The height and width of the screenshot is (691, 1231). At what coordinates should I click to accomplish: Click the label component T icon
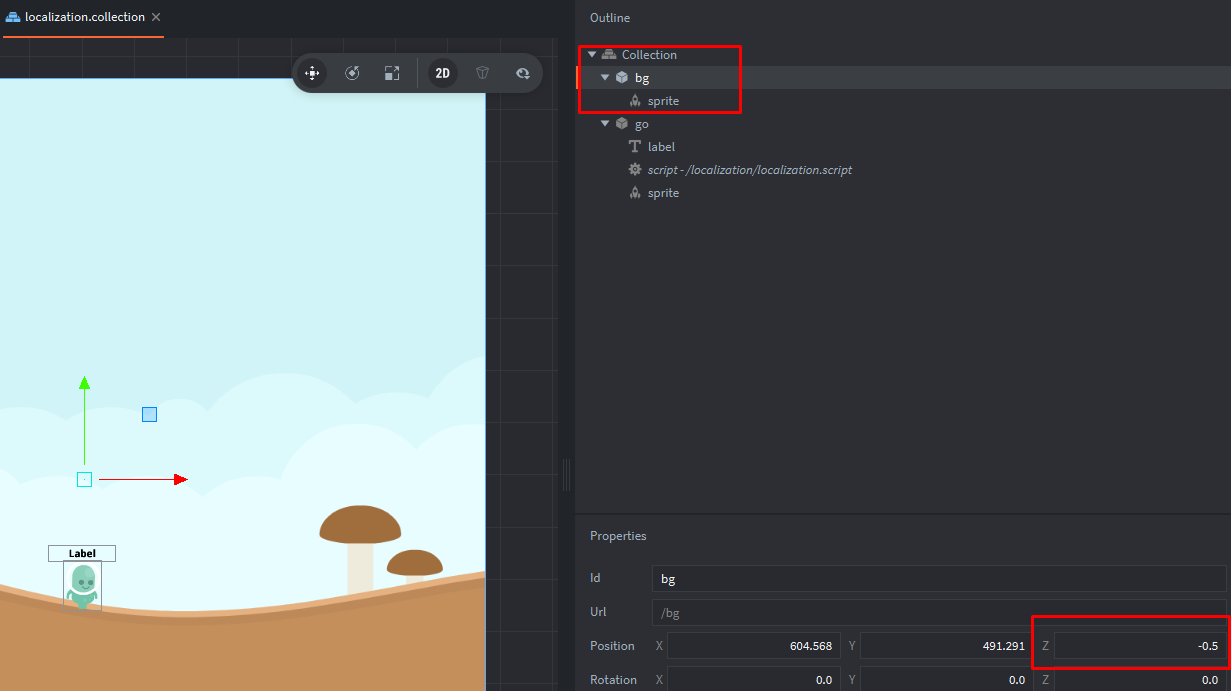click(x=634, y=147)
